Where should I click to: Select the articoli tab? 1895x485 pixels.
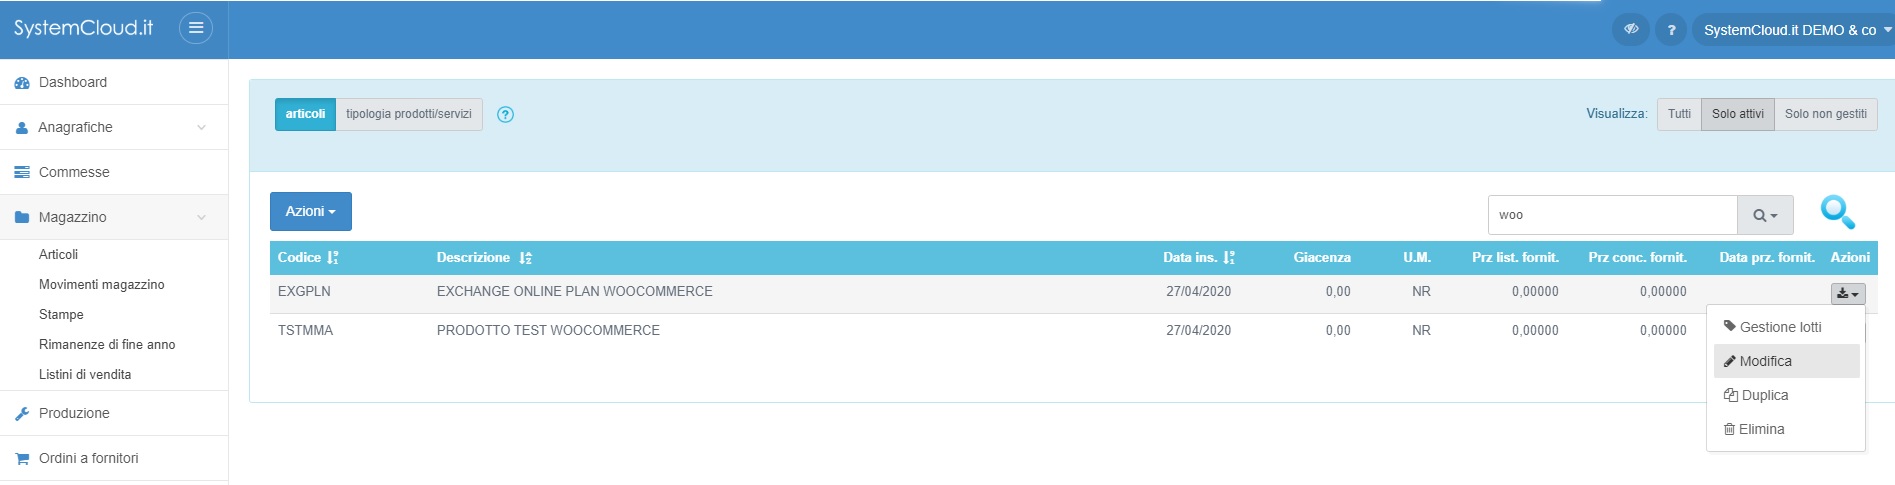coord(305,114)
